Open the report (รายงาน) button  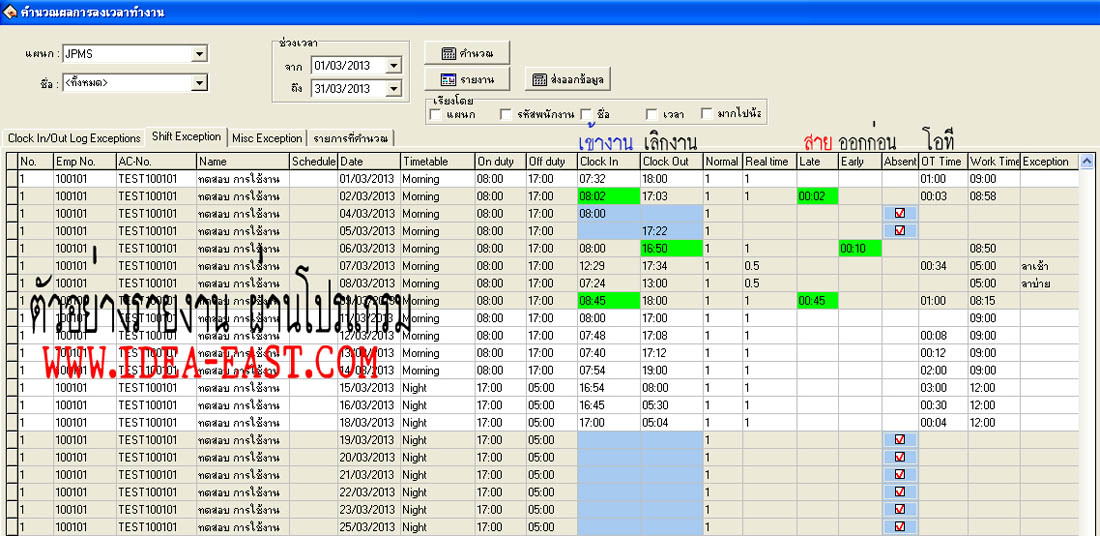point(466,79)
